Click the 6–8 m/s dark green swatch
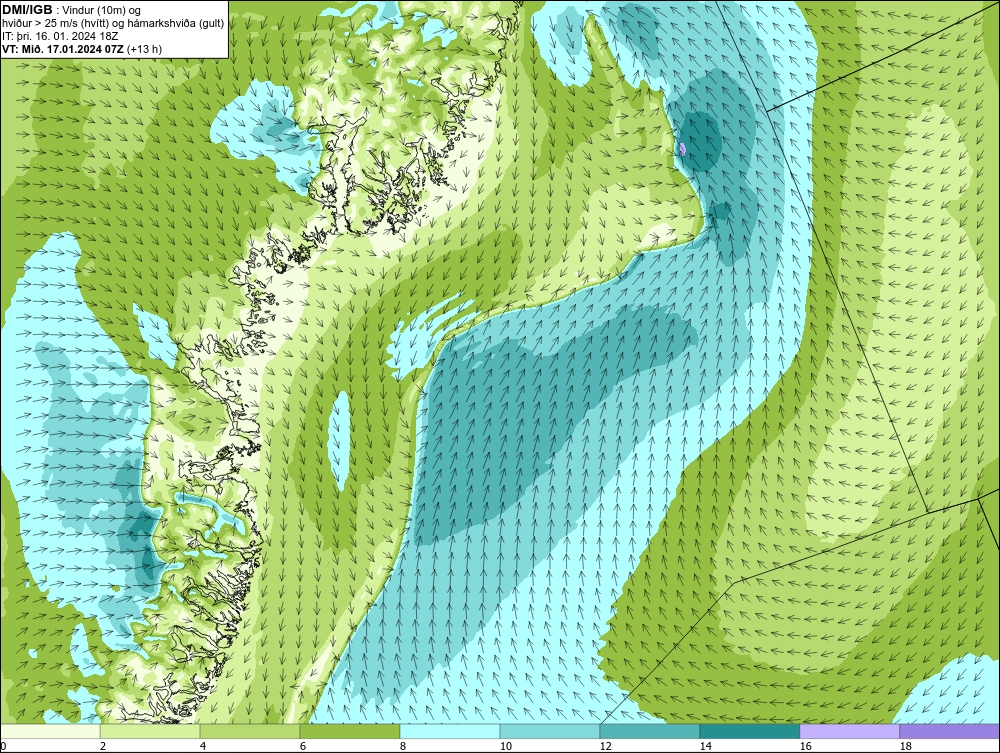Image resolution: width=1000 pixels, height=753 pixels. [x=349, y=731]
